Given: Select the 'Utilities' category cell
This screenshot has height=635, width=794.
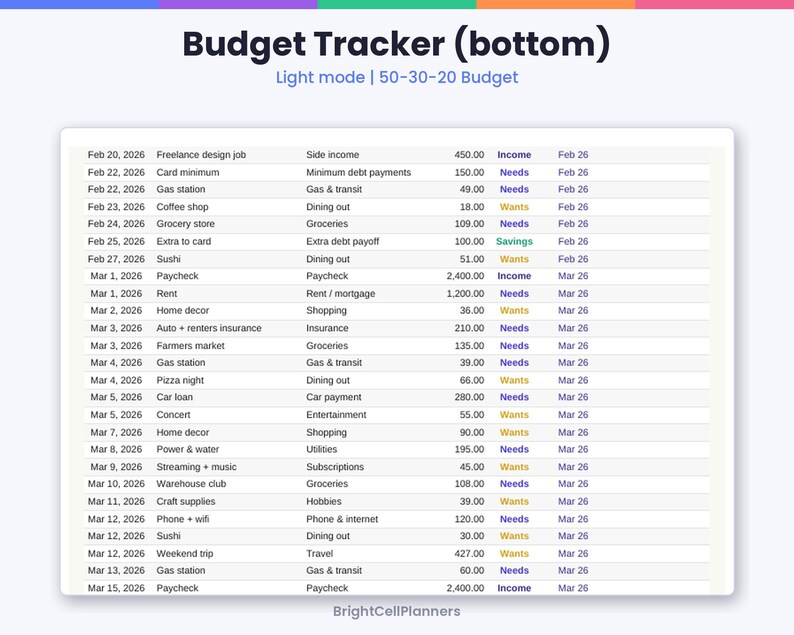Looking at the screenshot, I should point(321,449).
